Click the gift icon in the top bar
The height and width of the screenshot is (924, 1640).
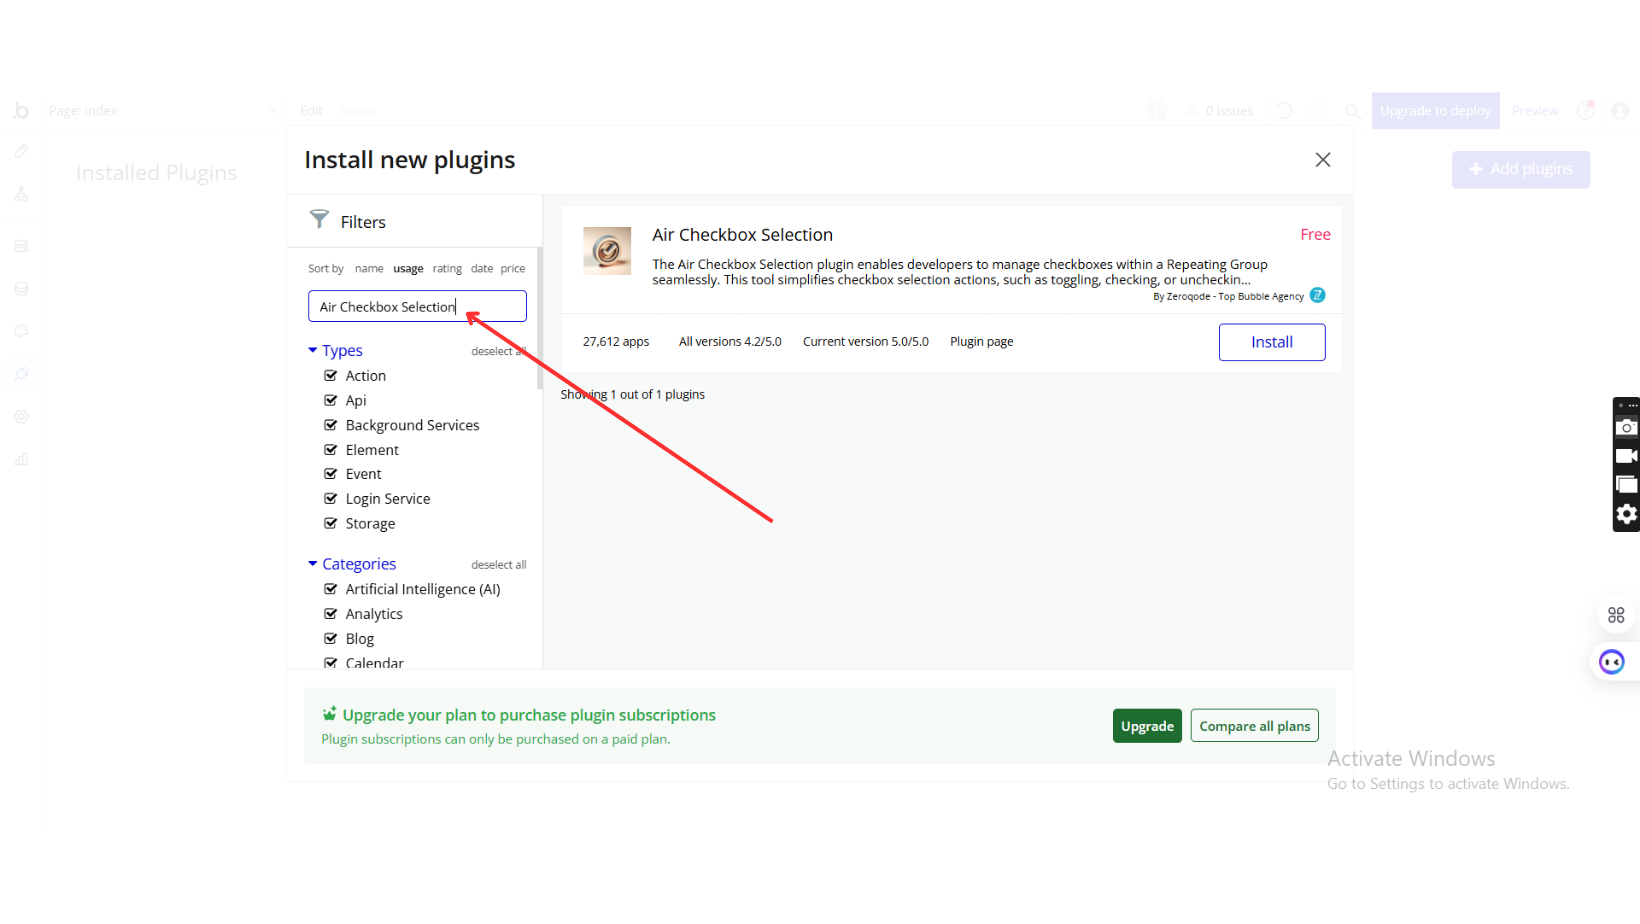pyautogui.click(x=1157, y=110)
